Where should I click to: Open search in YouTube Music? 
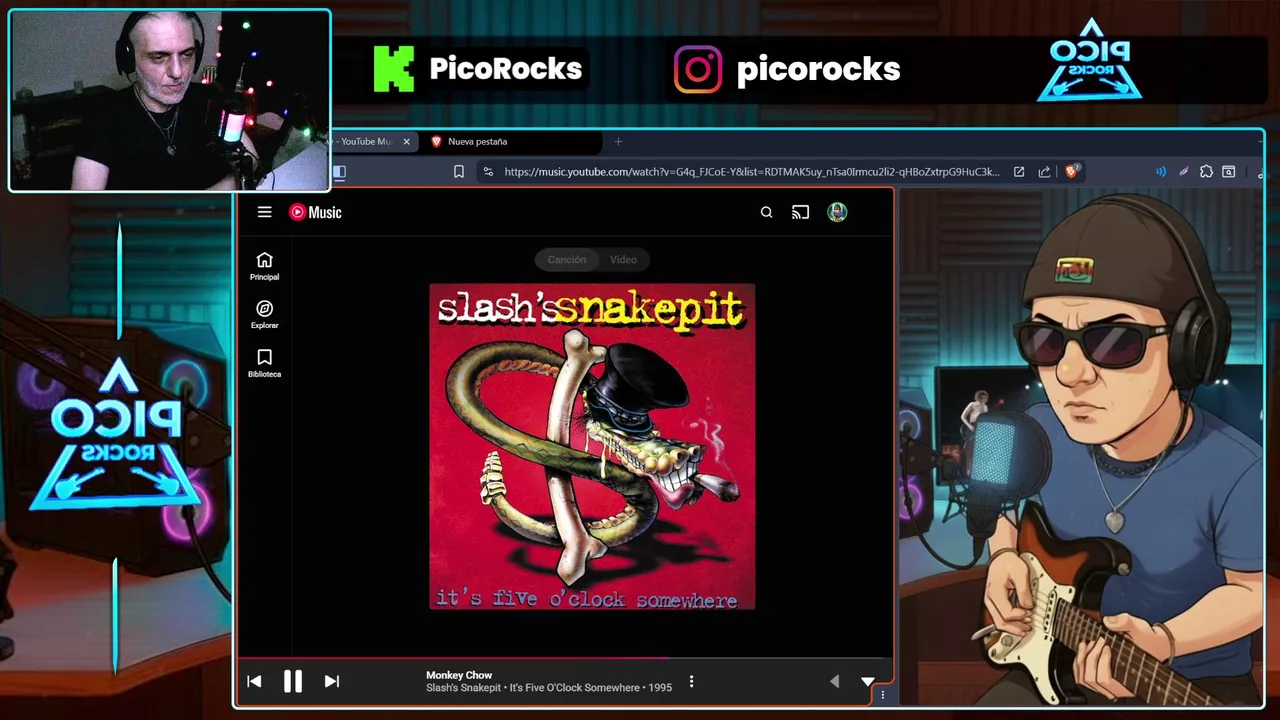pos(766,212)
